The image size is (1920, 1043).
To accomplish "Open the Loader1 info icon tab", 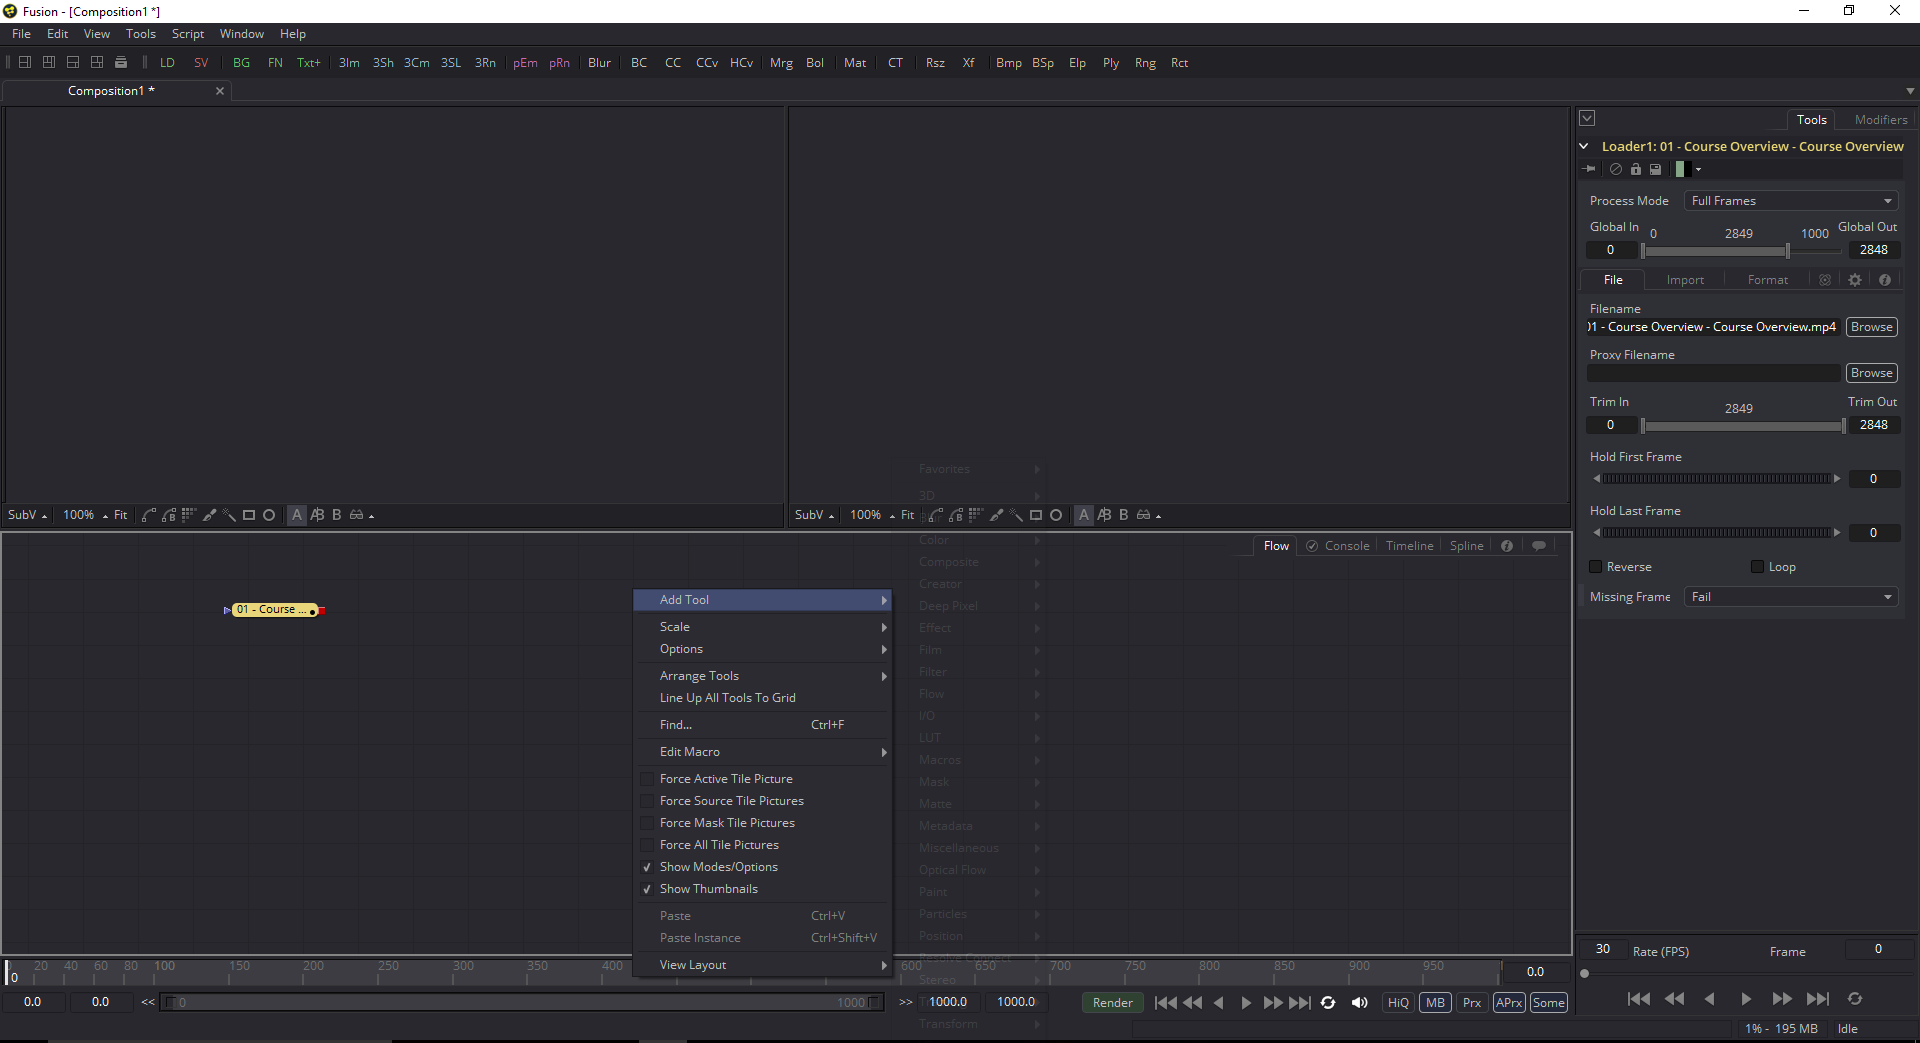I will [1885, 280].
